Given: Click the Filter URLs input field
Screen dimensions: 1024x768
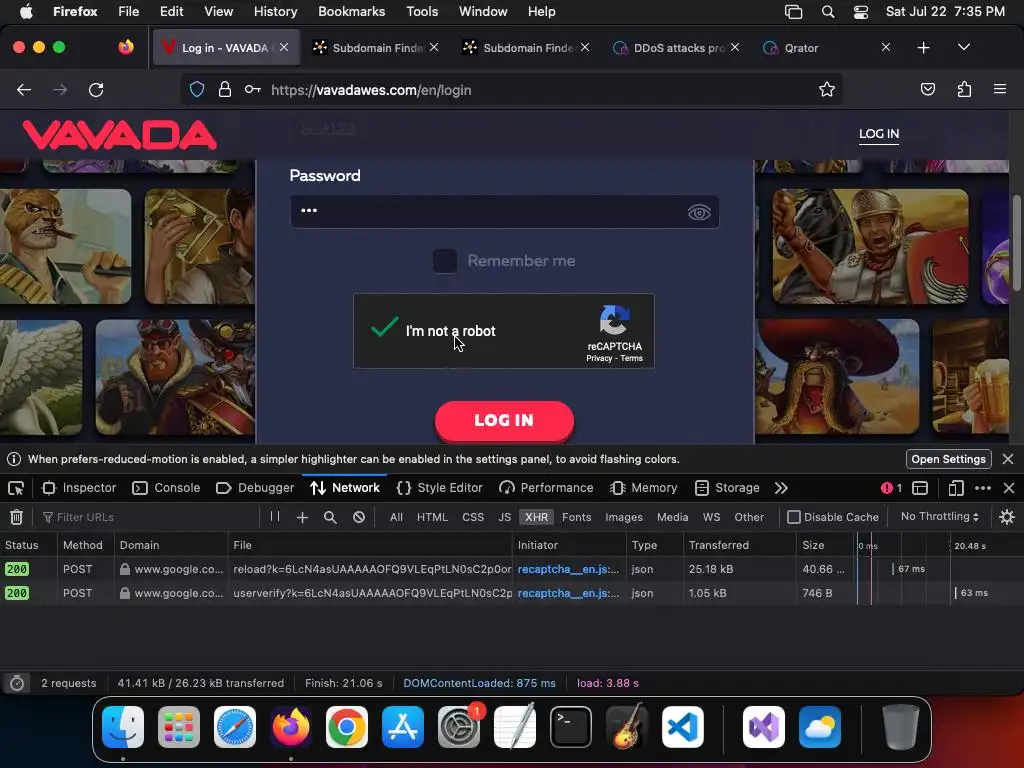Looking at the screenshot, I should click(150, 517).
